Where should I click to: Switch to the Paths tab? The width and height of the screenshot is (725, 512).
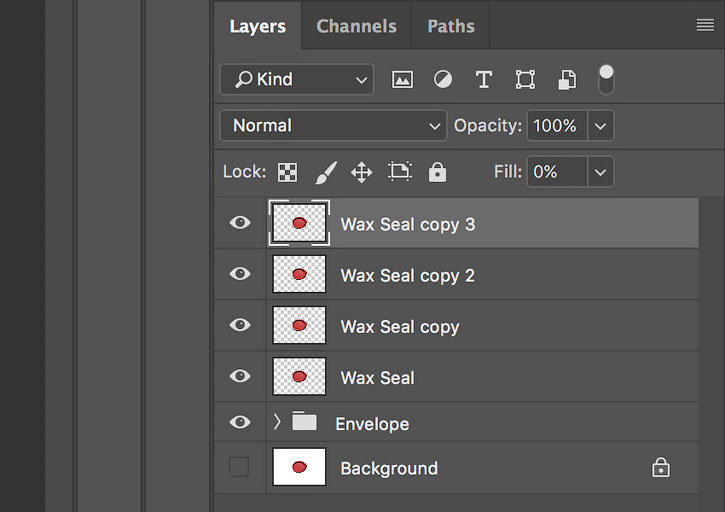pos(451,26)
